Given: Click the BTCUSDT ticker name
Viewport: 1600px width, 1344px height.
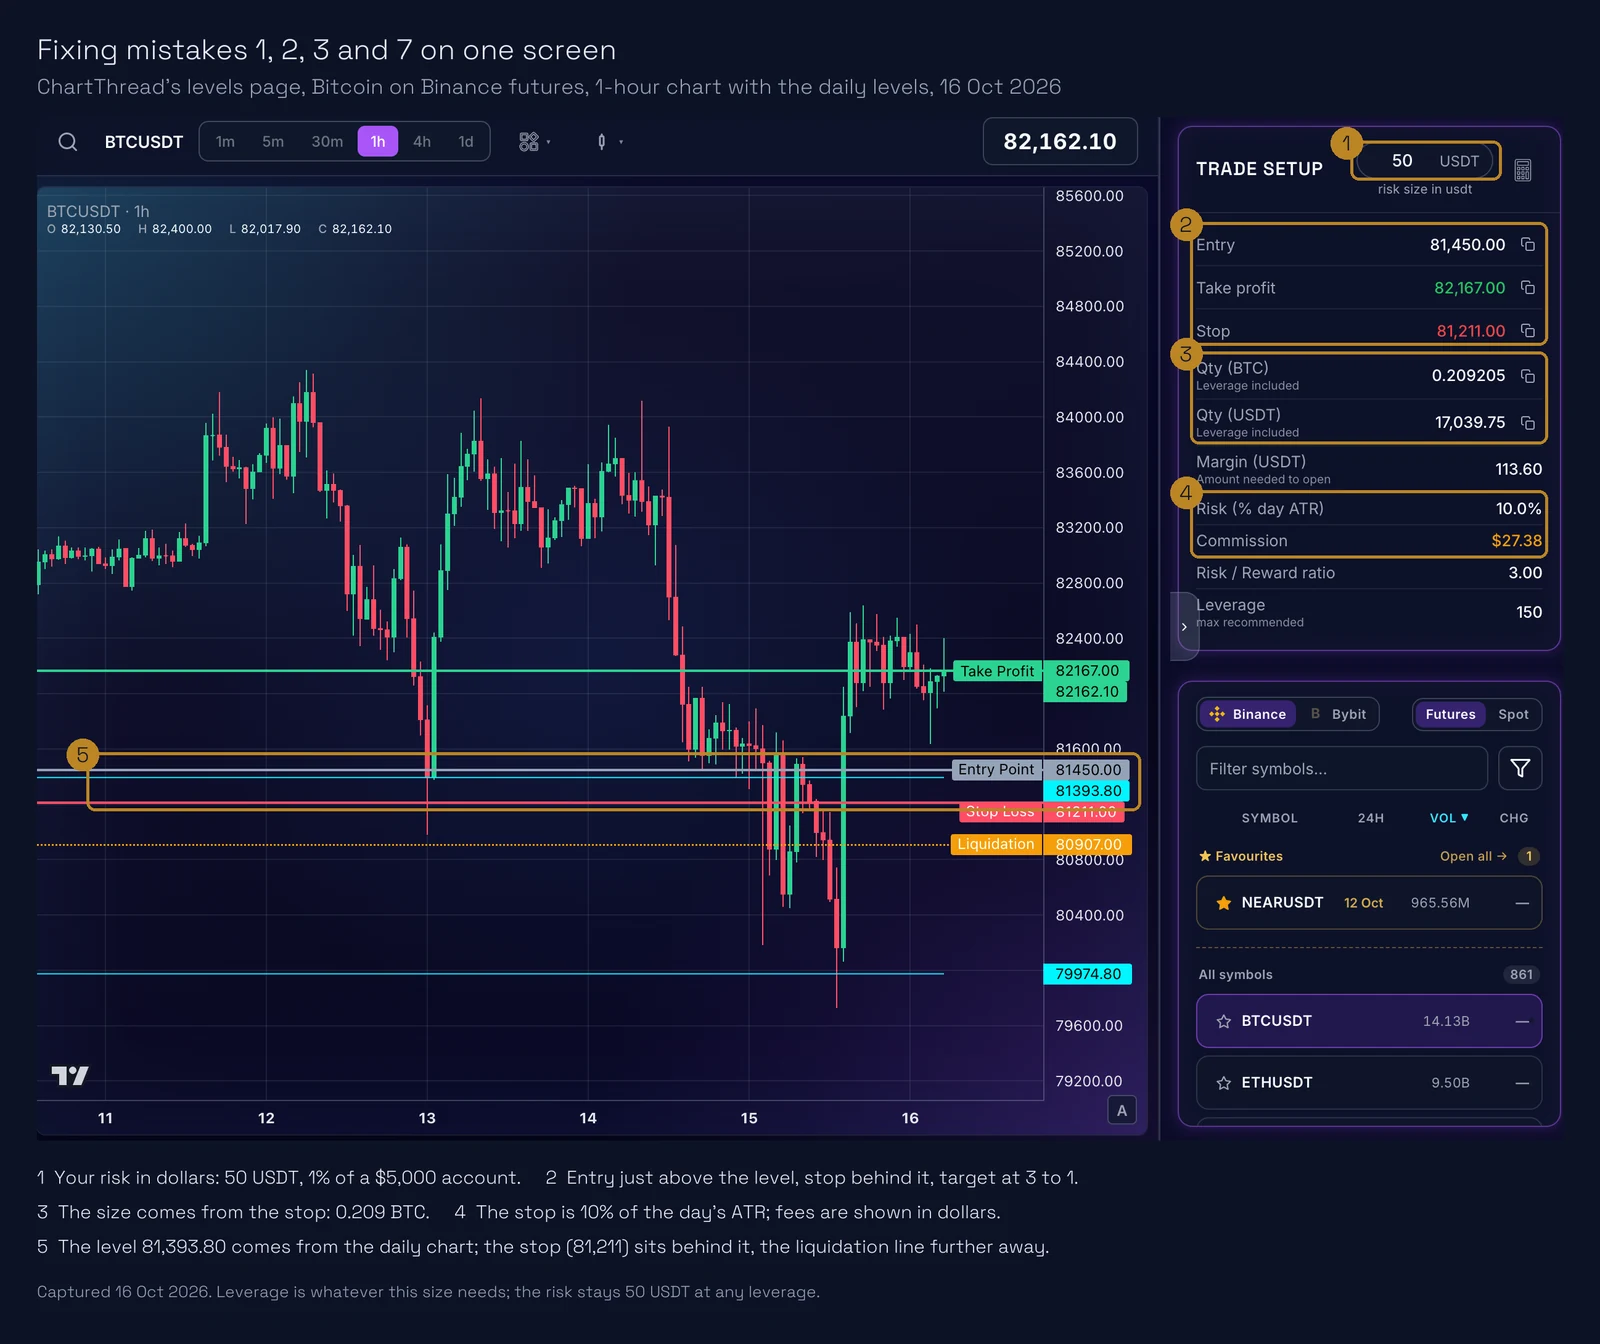Looking at the screenshot, I should (144, 142).
